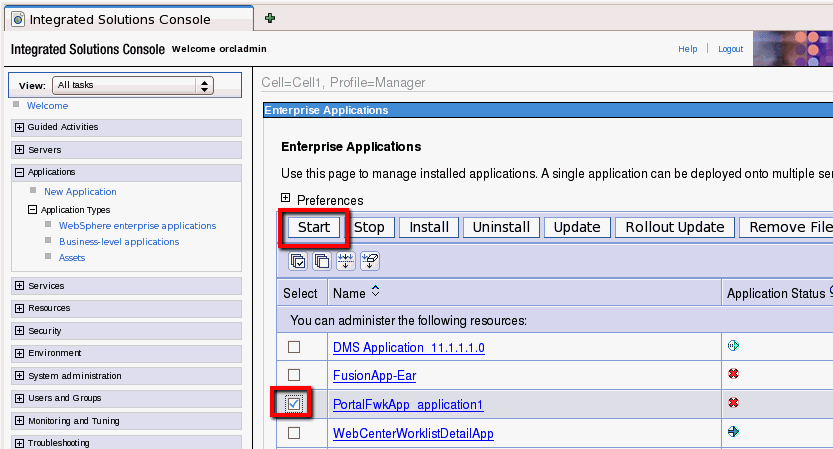Expand the Services navigation section
The height and width of the screenshot is (449, 833).
[20, 286]
